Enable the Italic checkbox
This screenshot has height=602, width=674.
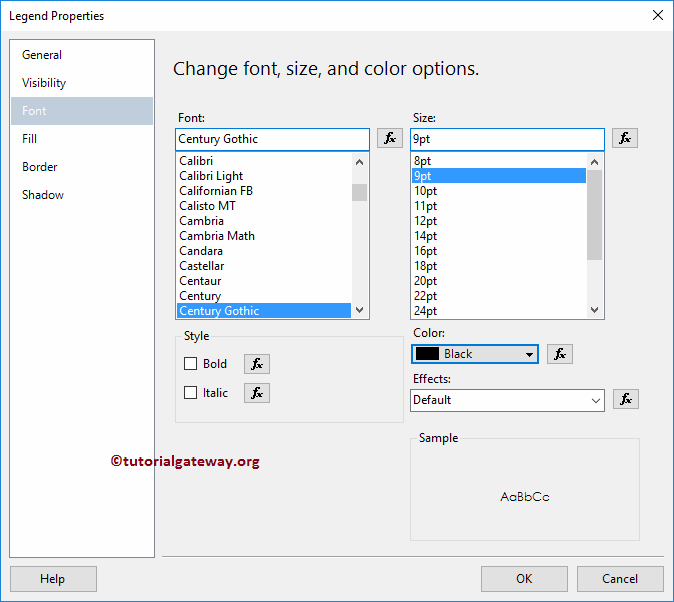point(190,393)
